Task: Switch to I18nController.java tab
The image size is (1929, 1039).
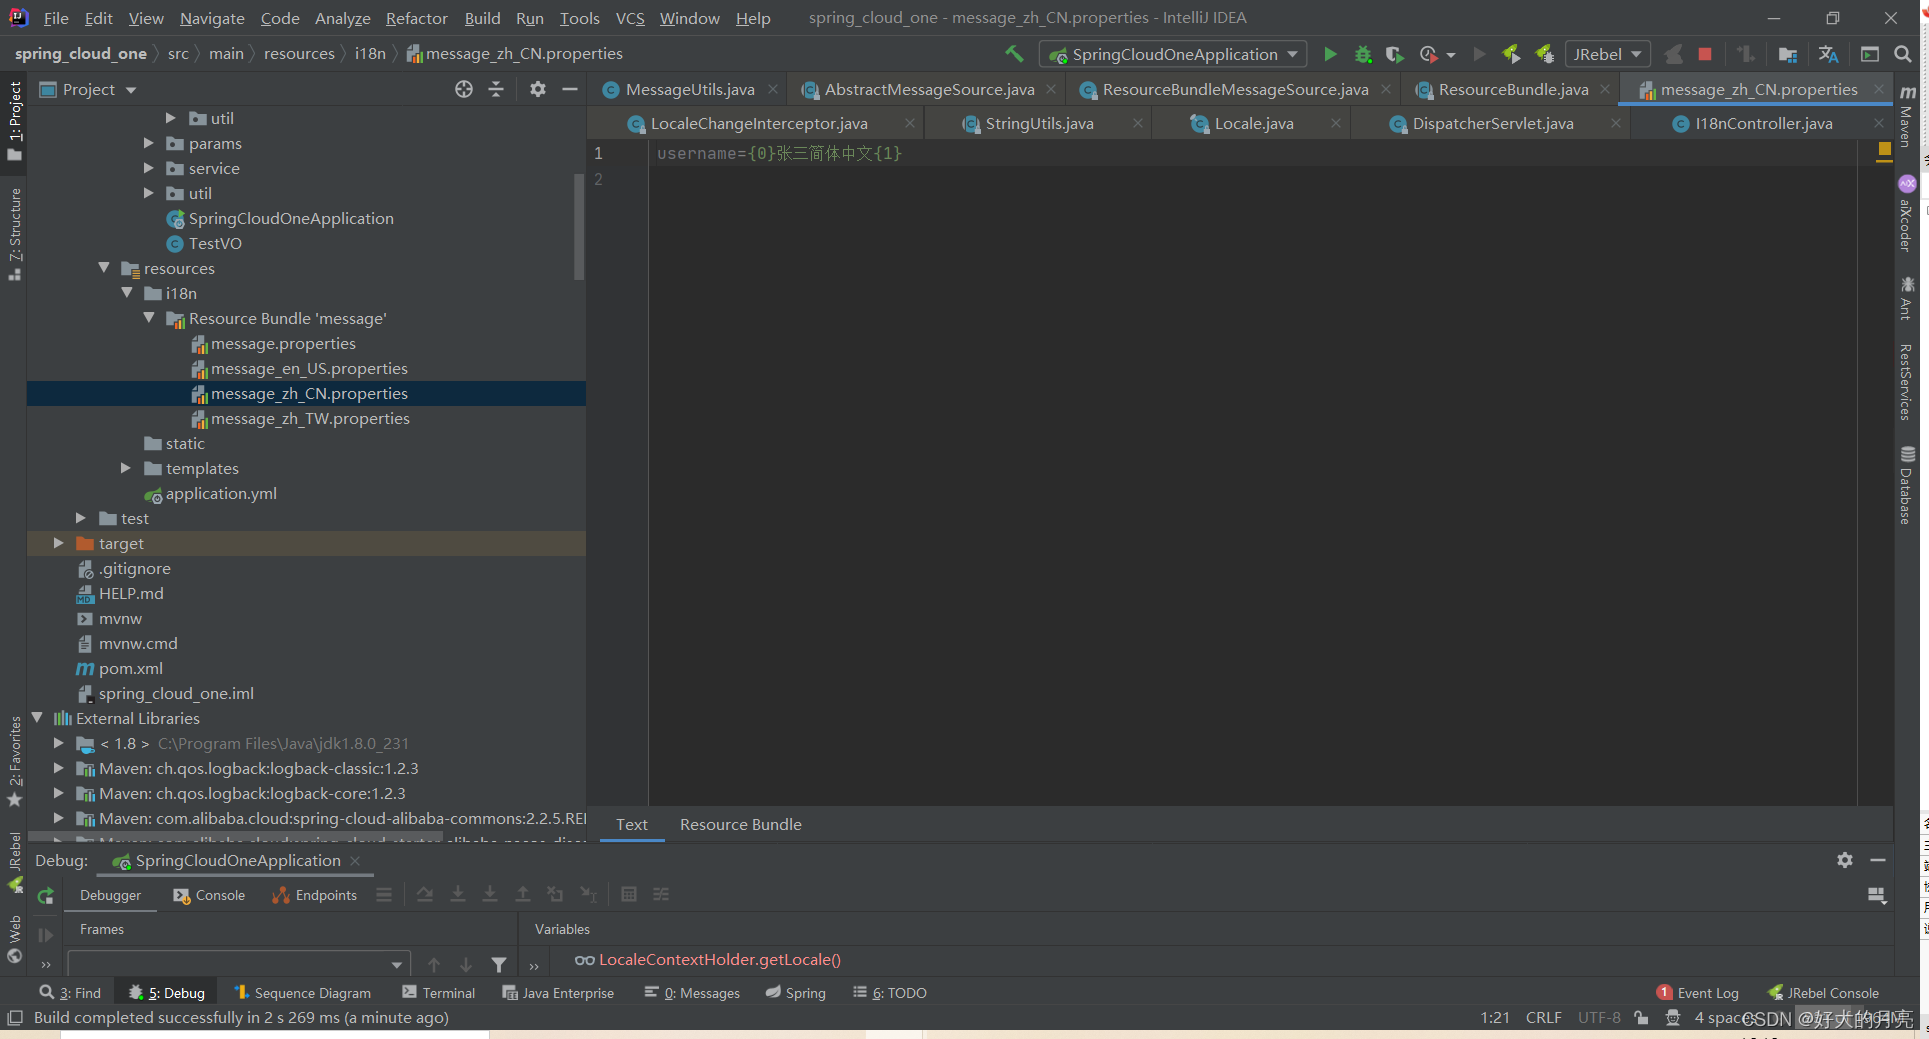Action: tap(1763, 123)
